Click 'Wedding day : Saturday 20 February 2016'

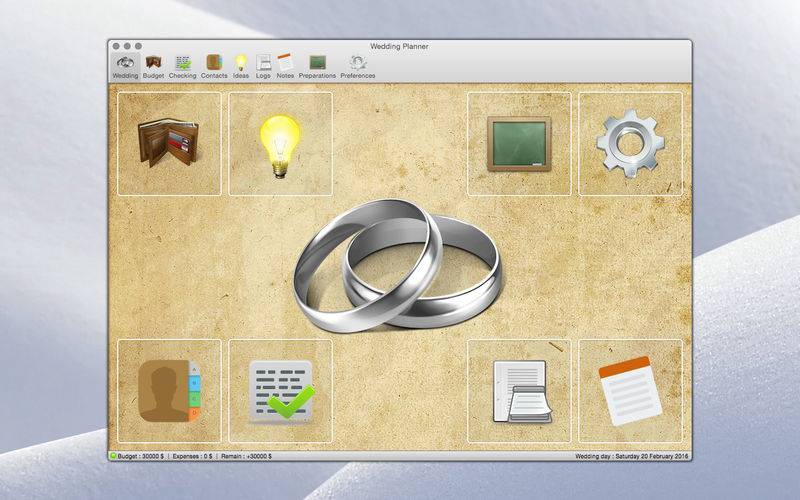click(x=632, y=456)
